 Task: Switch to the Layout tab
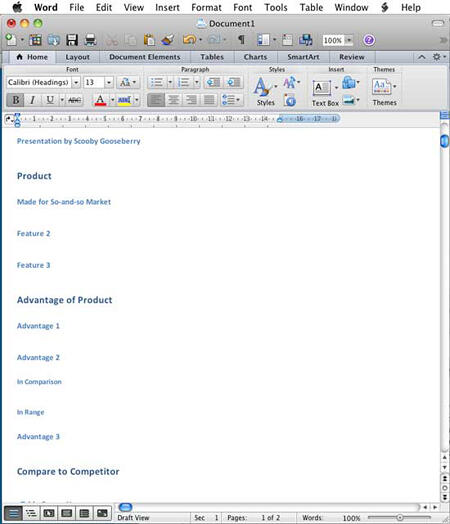click(x=78, y=57)
